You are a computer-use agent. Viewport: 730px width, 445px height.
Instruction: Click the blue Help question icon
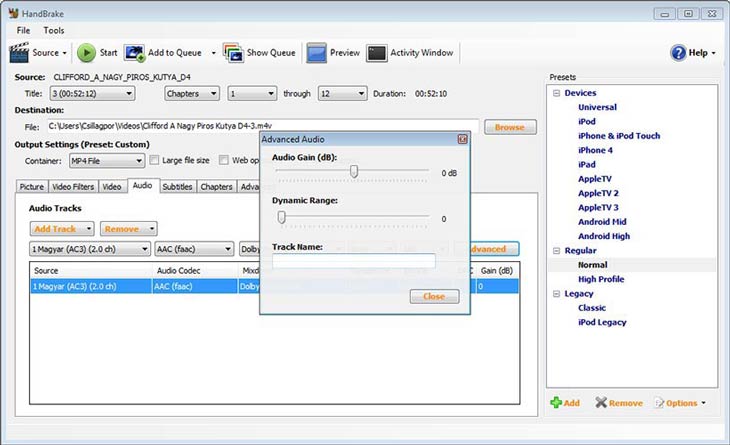click(x=678, y=52)
